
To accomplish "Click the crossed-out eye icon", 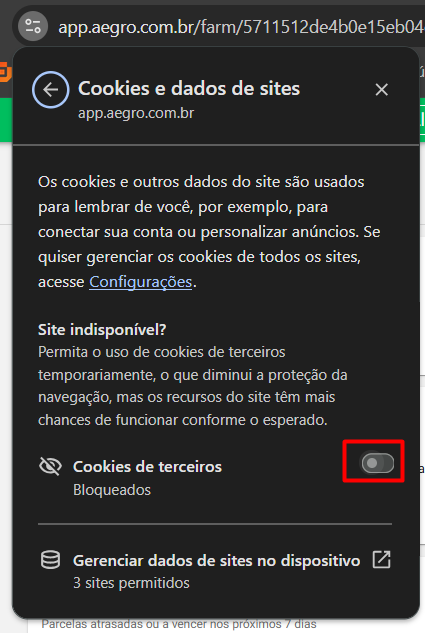I will (x=50, y=466).
